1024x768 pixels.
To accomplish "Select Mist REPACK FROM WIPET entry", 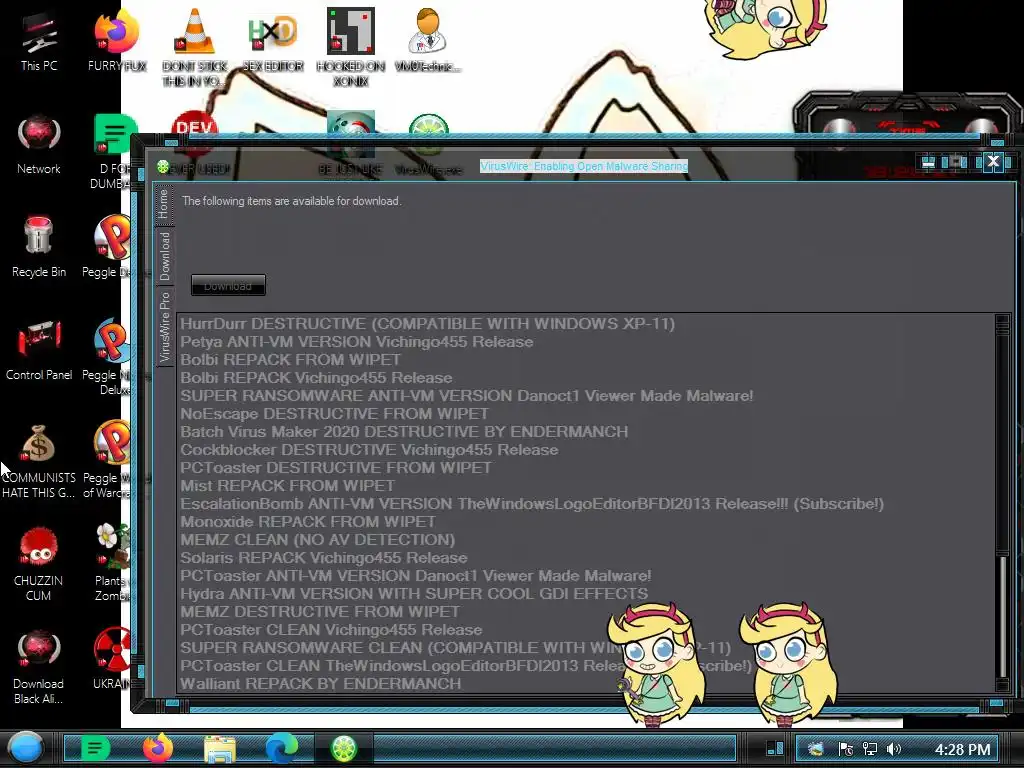I will pos(287,486).
